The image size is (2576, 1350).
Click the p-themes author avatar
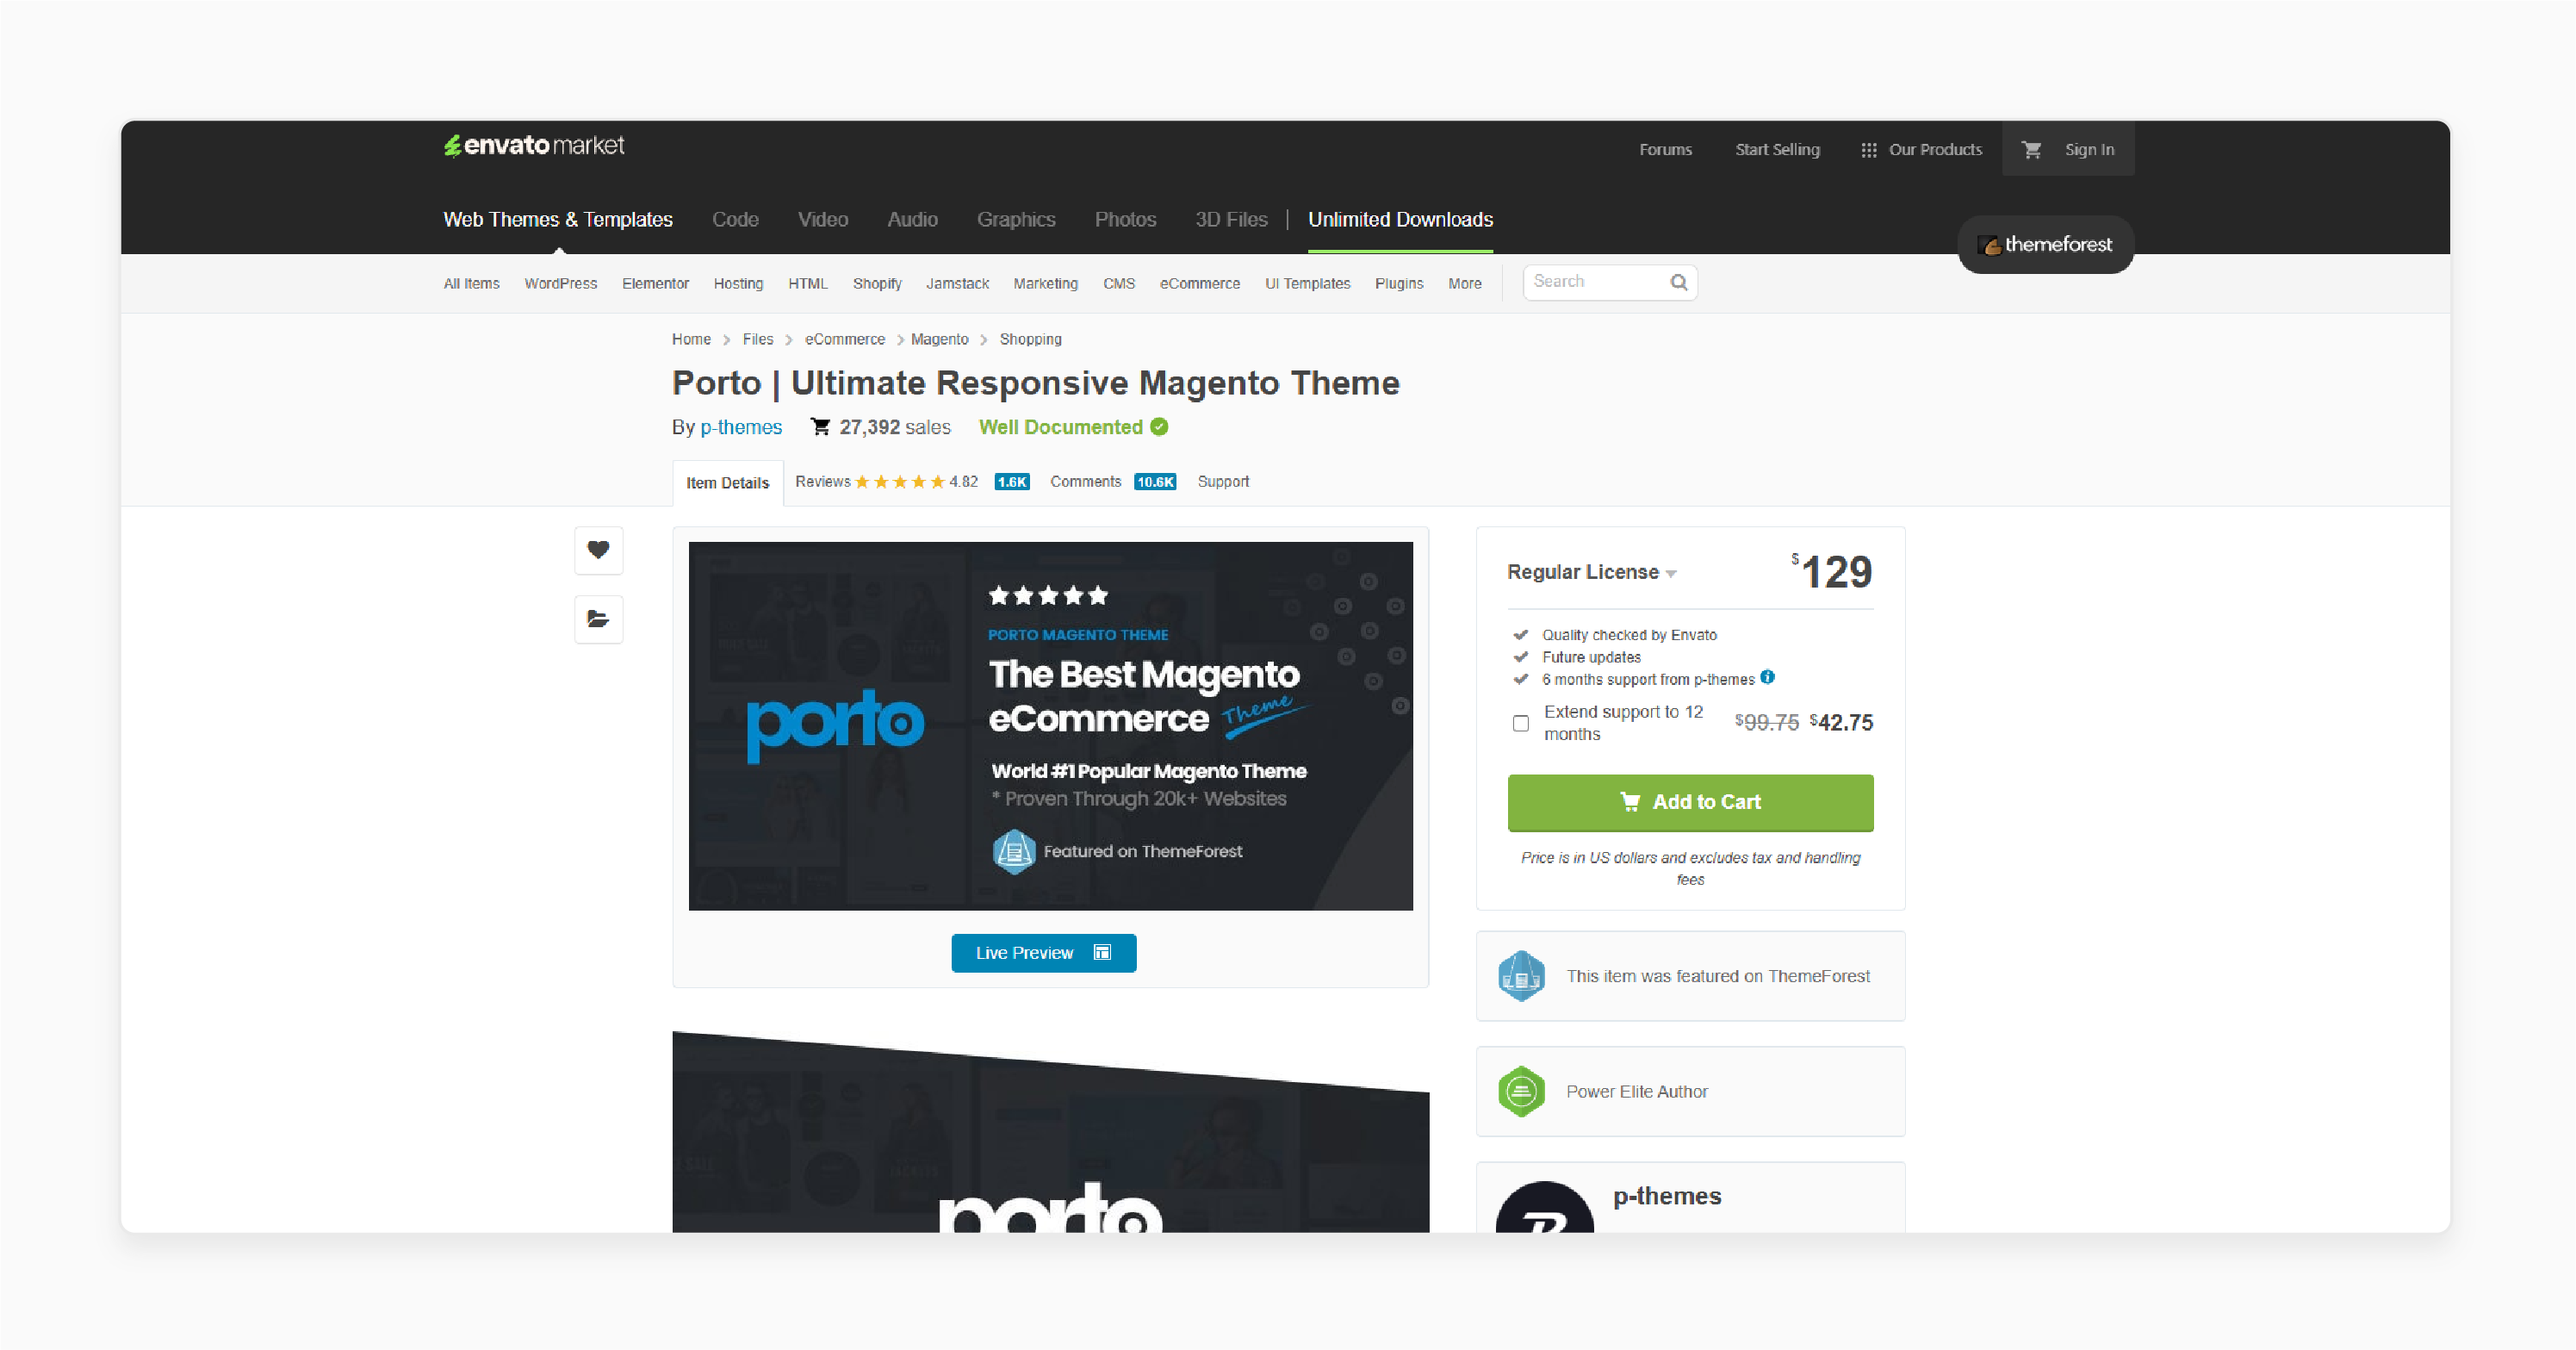tap(1544, 1207)
